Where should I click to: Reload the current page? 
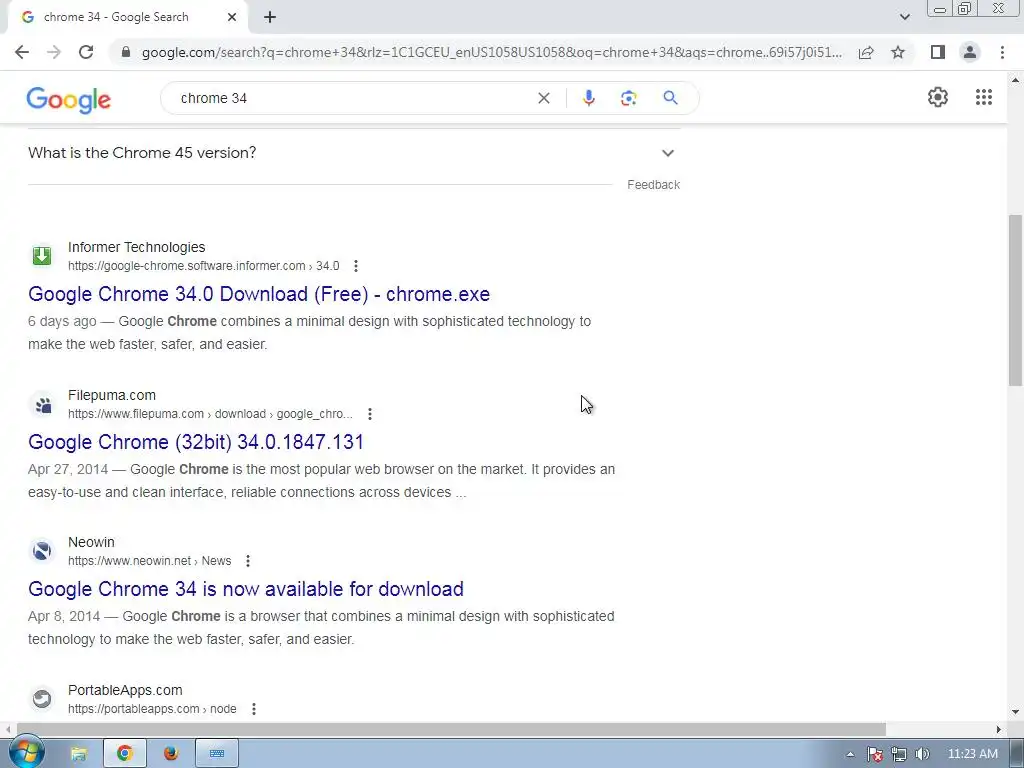tap(86, 52)
